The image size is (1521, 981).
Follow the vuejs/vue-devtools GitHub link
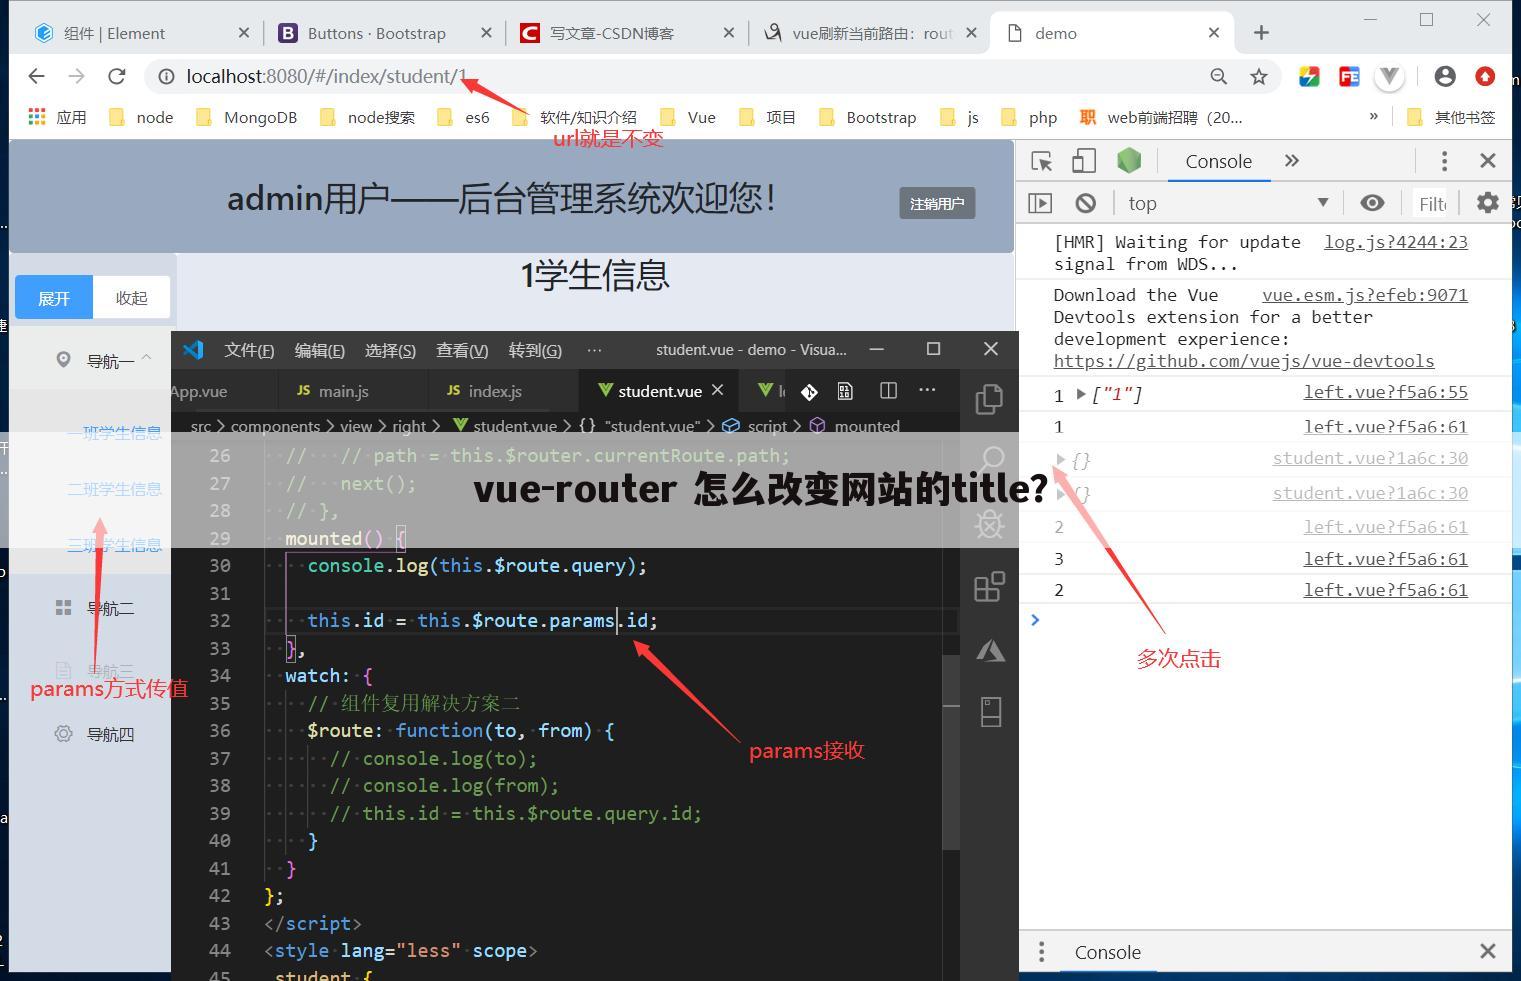click(x=1243, y=360)
